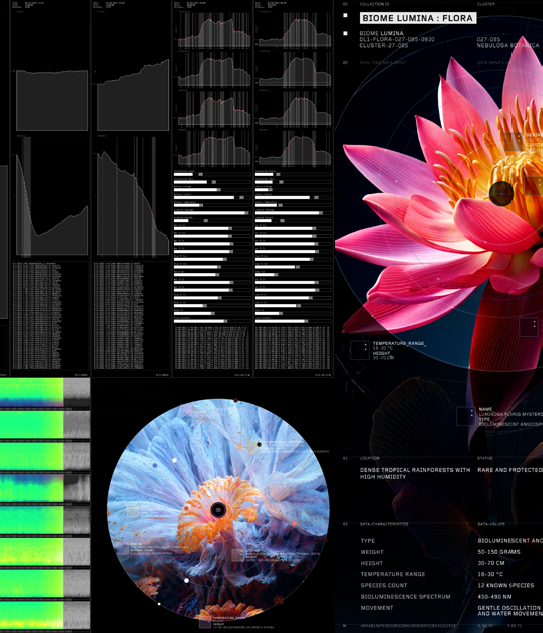Open the steadily descending area chart
This screenshot has height=633, width=543.
pyautogui.click(x=133, y=196)
